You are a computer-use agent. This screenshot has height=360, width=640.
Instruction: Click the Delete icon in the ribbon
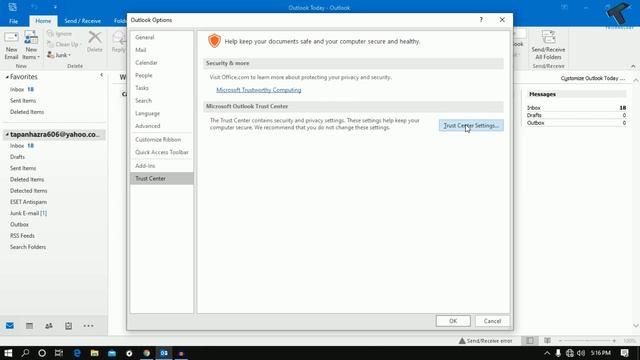pyautogui.click(x=95, y=42)
